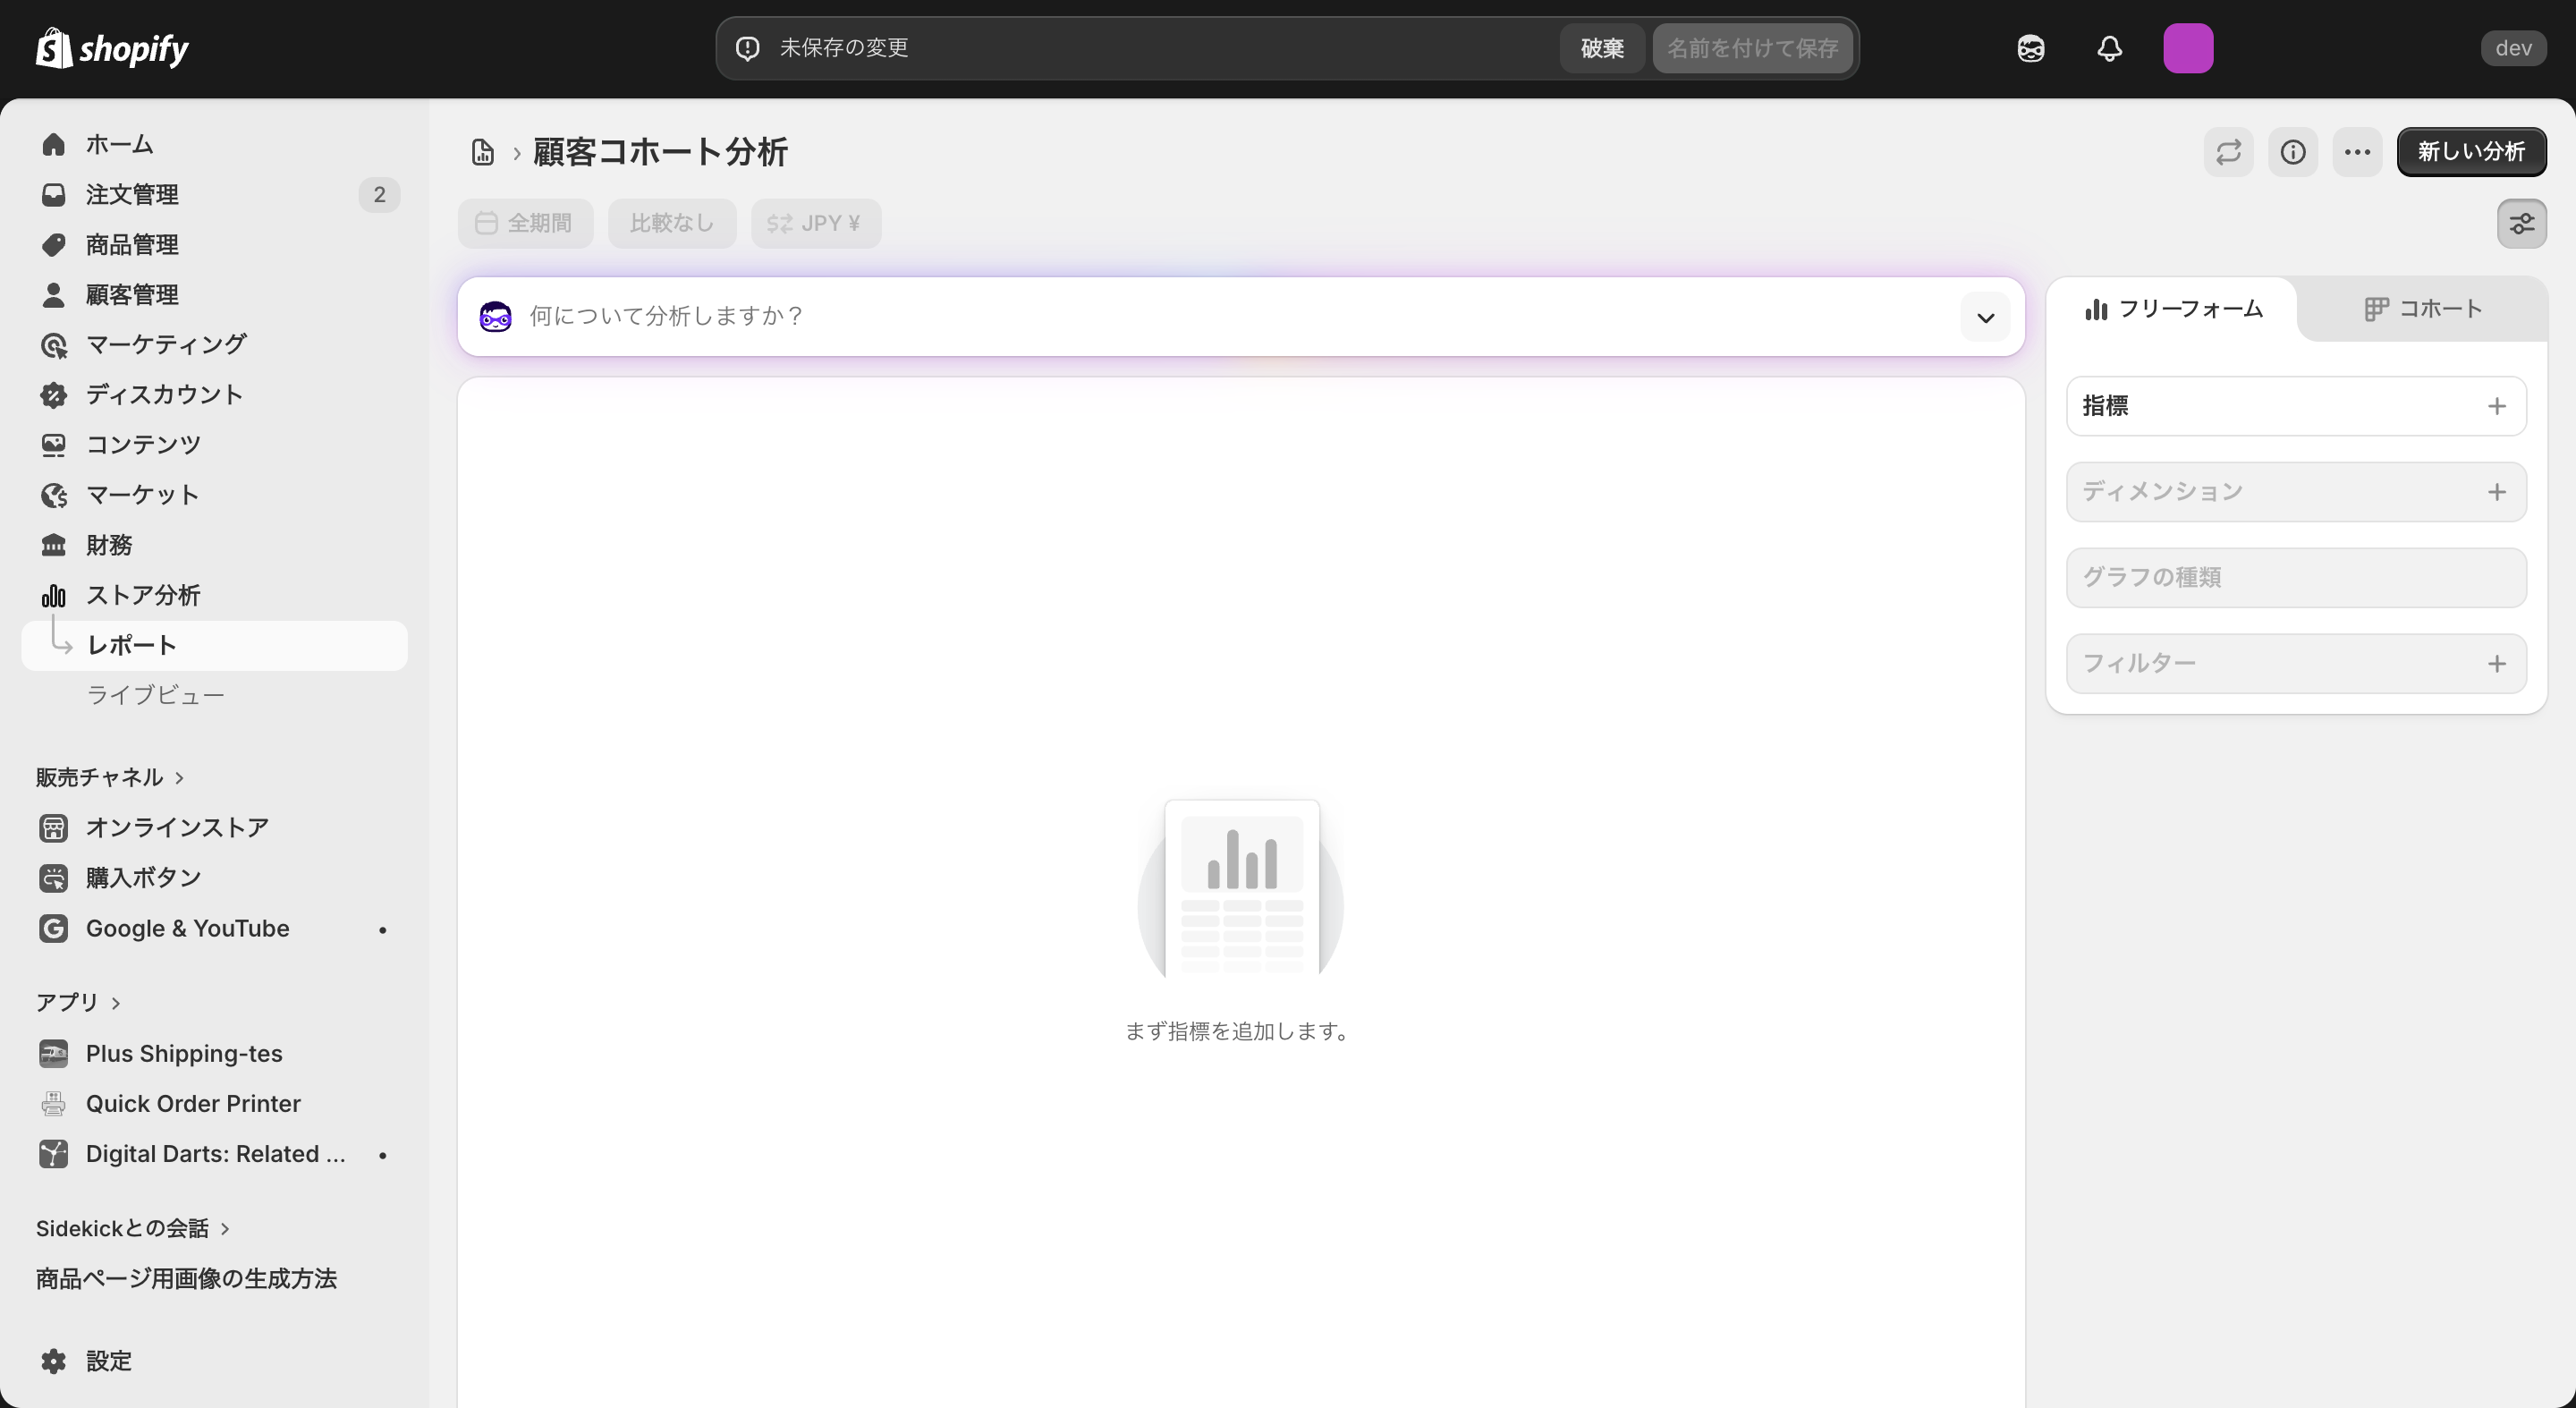Open the display customization sliders icon
Image resolution: width=2576 pixels, height=1408 pixels.
point(2521,223)
